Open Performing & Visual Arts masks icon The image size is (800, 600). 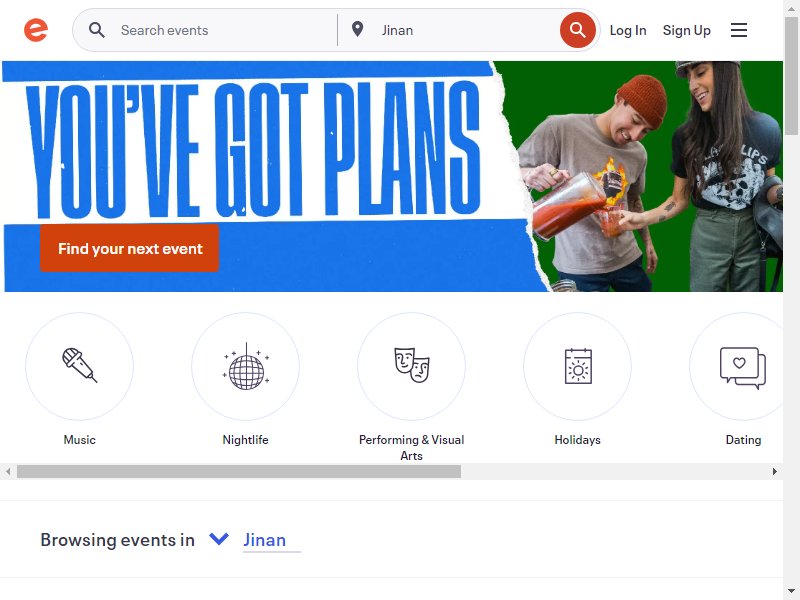pyautogui.click(x=411, y=366)
